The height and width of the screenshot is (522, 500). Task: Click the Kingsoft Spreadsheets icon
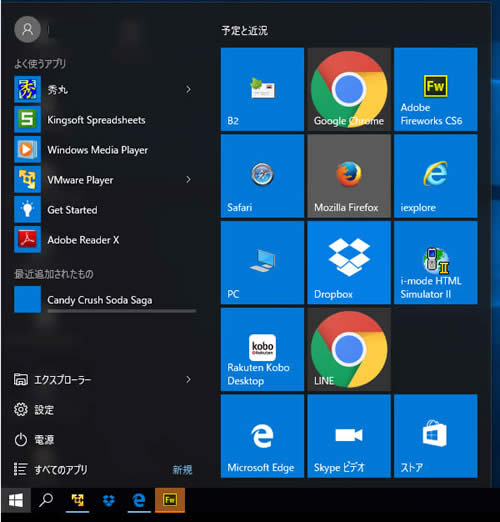click(27, 119)
